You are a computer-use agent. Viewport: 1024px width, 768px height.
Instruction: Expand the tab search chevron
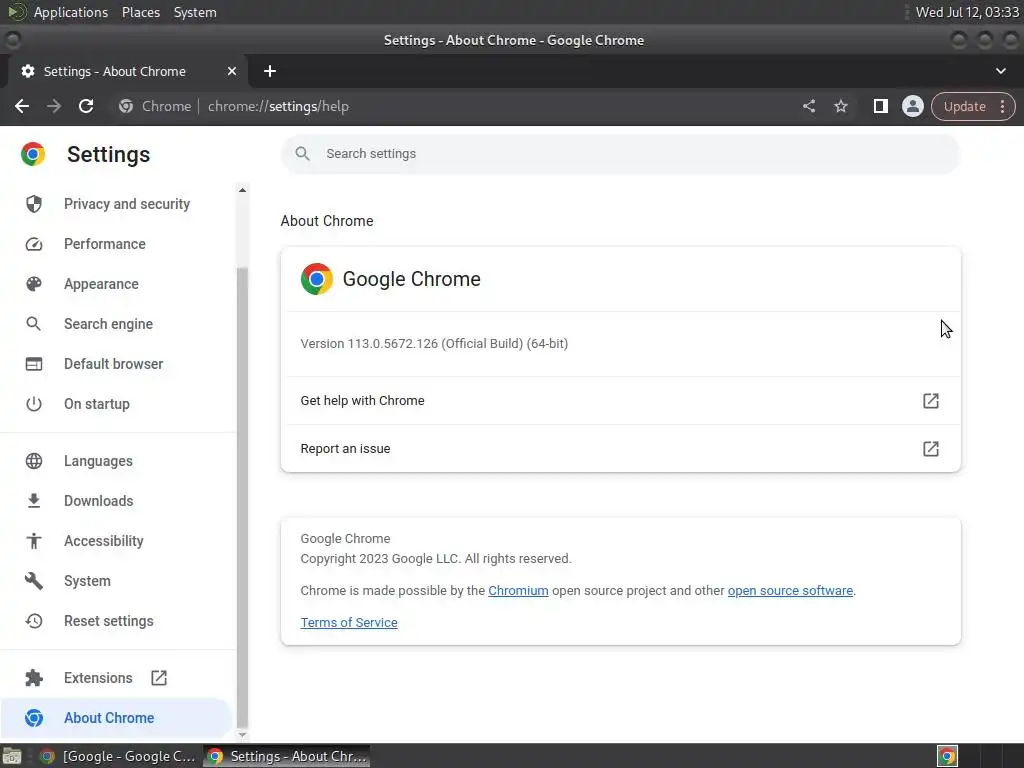tap(1000, 71)
